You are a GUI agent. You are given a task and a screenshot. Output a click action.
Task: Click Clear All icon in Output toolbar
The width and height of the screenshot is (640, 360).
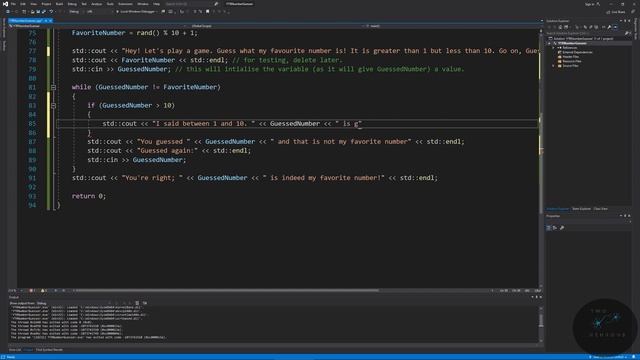point(138,303)
